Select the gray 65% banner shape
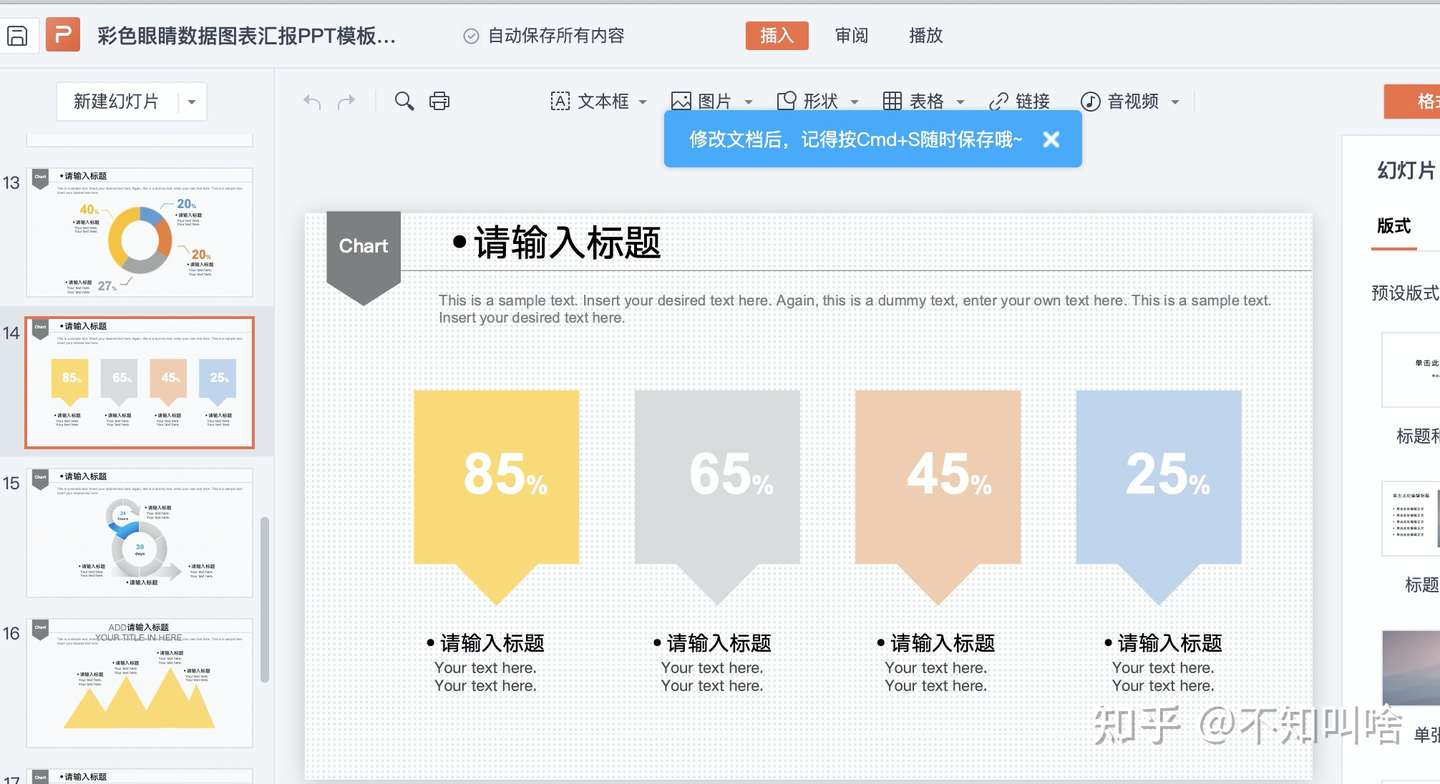1440x784 pixels. (717, 497)
